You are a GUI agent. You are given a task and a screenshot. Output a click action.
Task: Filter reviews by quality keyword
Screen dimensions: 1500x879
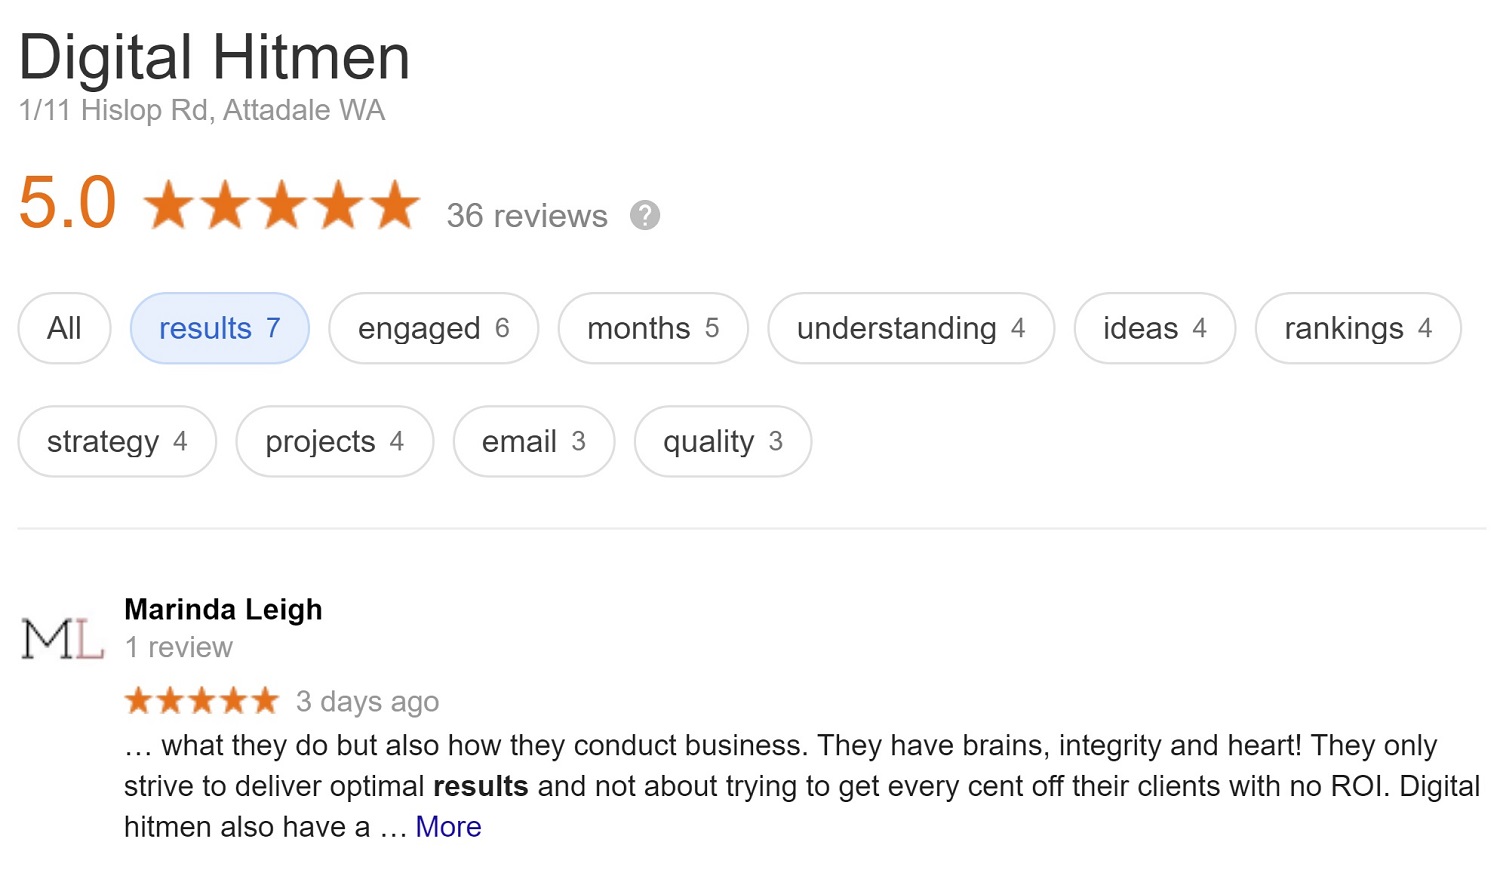point(723,441)
